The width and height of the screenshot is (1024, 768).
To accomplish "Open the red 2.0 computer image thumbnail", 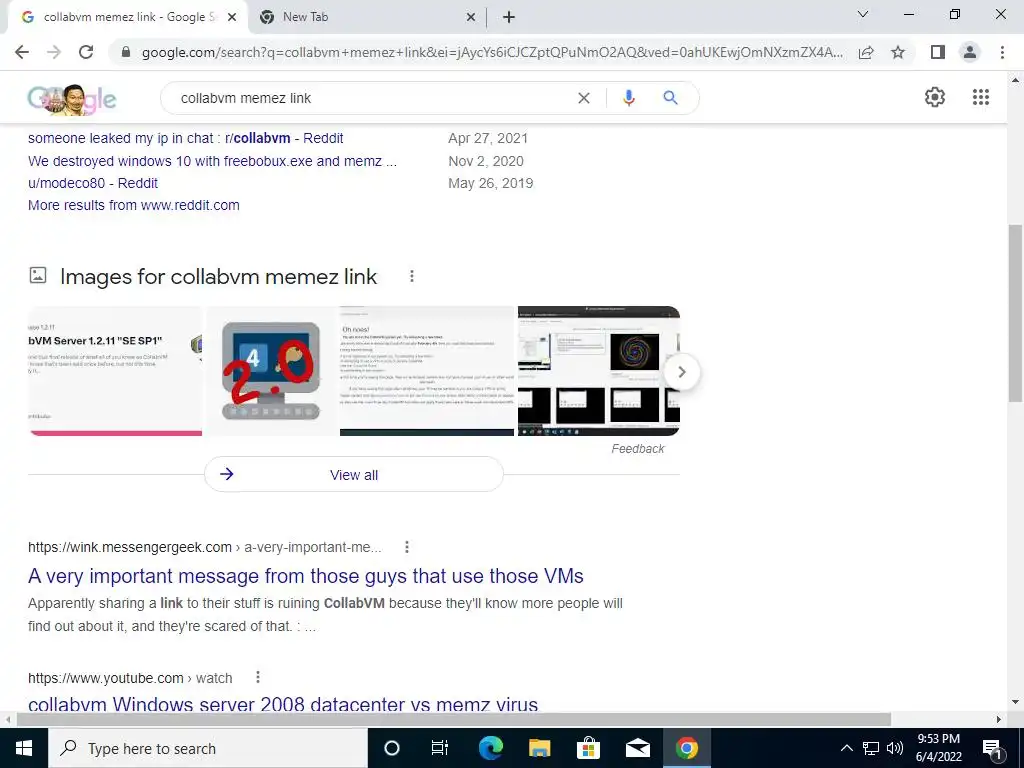I will click(271, 371).
